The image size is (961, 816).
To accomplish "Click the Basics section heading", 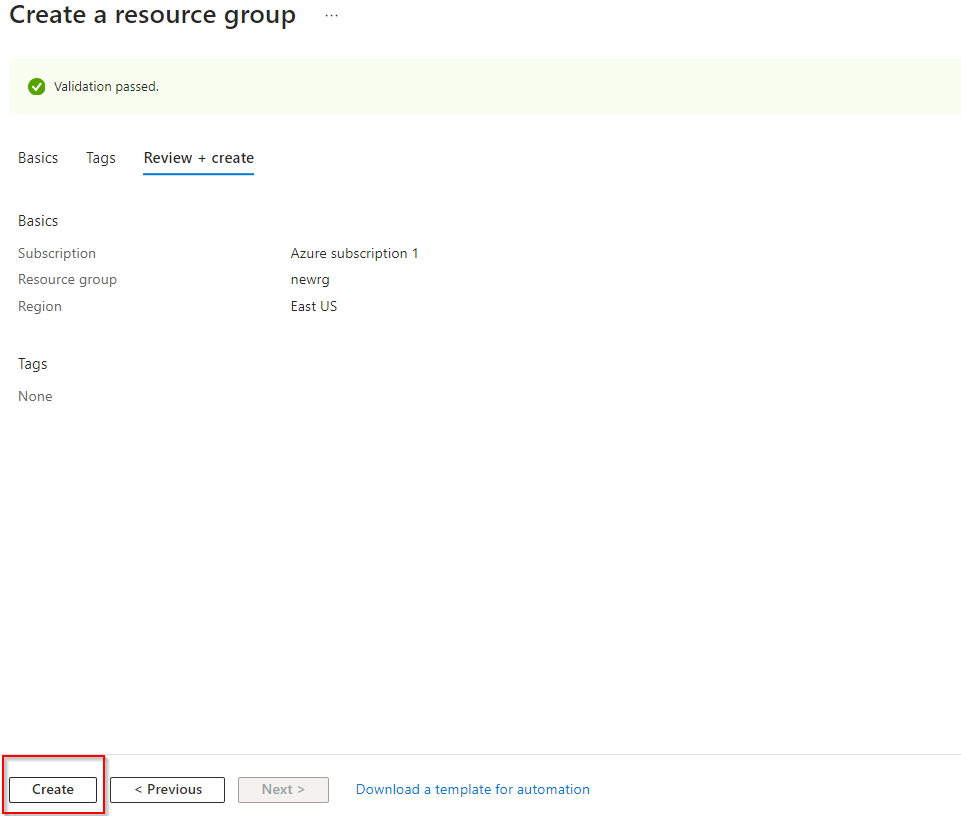I will pyautogui.click(x=38, y=221).
